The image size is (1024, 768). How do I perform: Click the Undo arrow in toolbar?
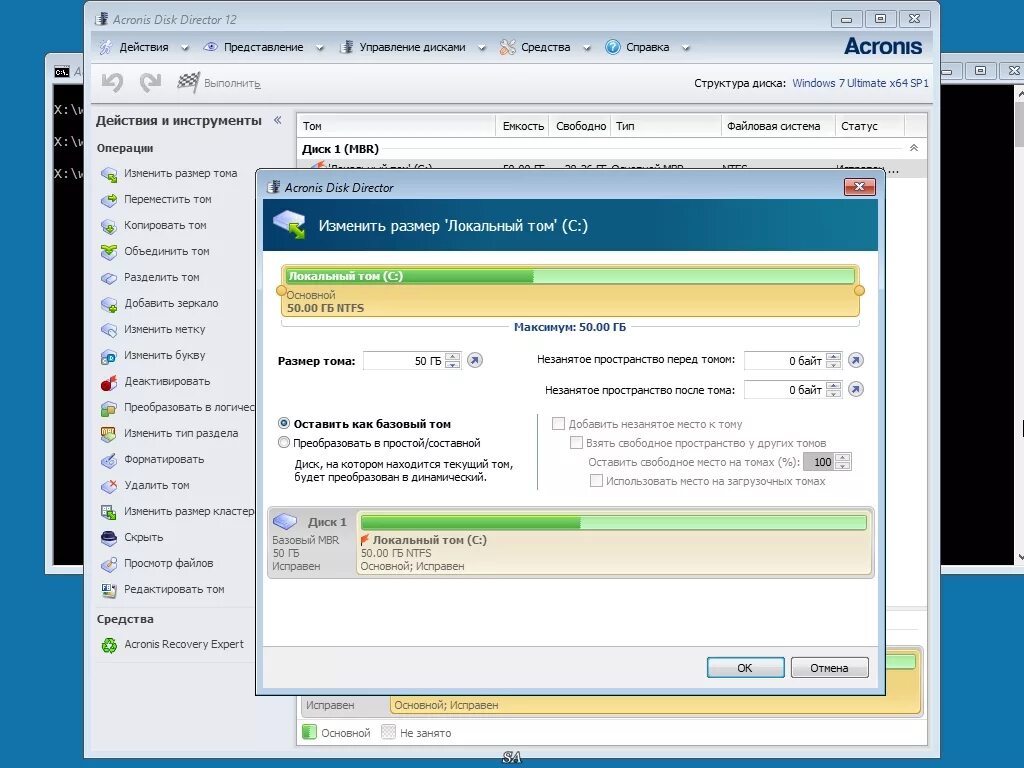112,82
